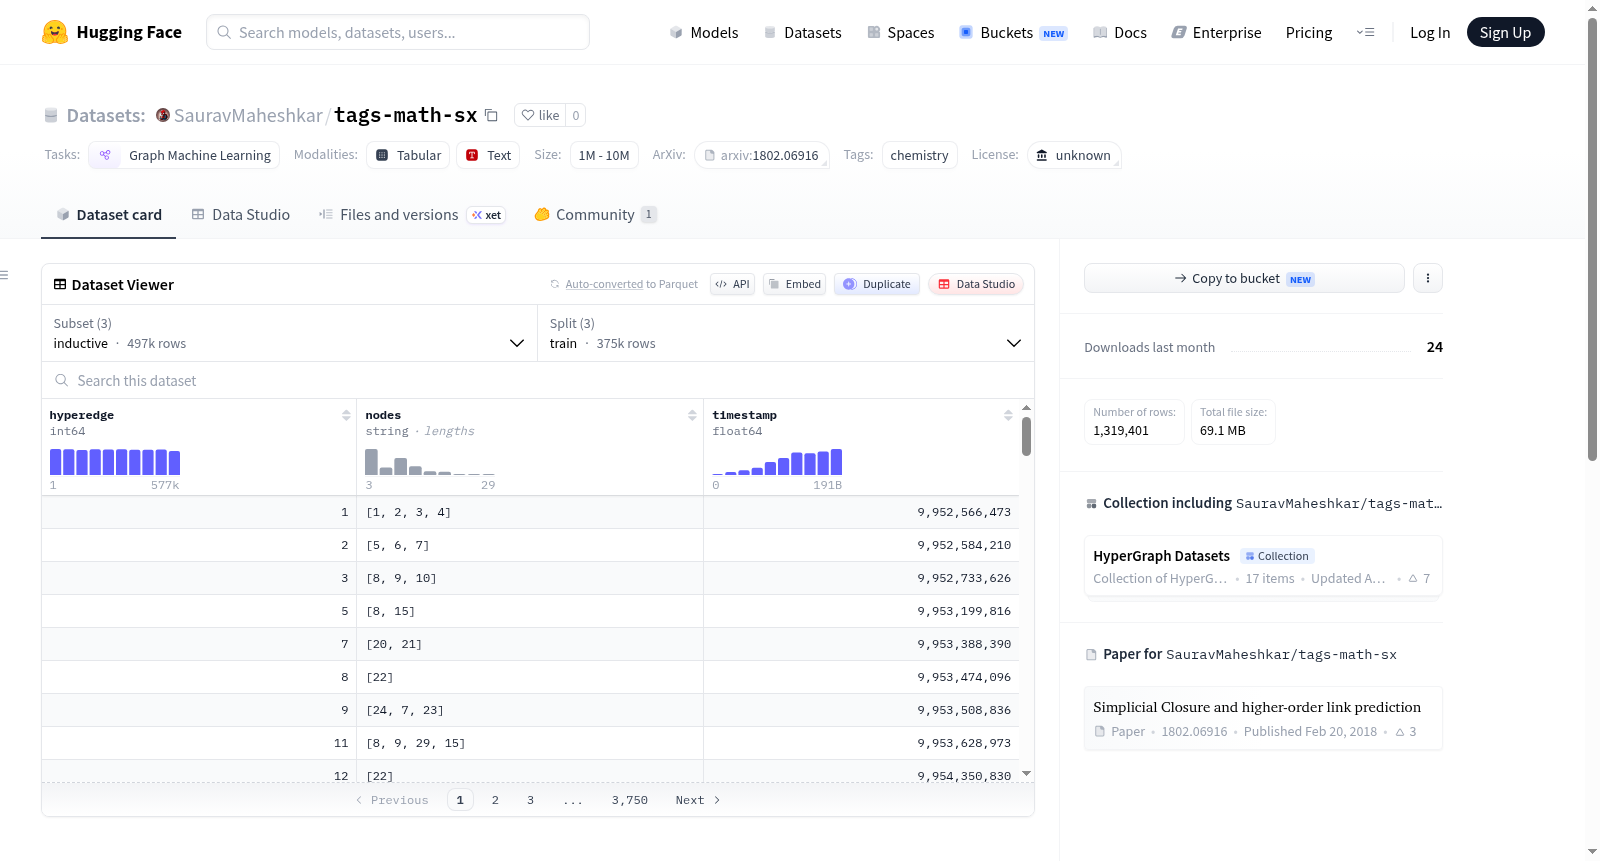Select current page 1 in pagination
This screenshot has width=1600, height=861.
[460, 800]
